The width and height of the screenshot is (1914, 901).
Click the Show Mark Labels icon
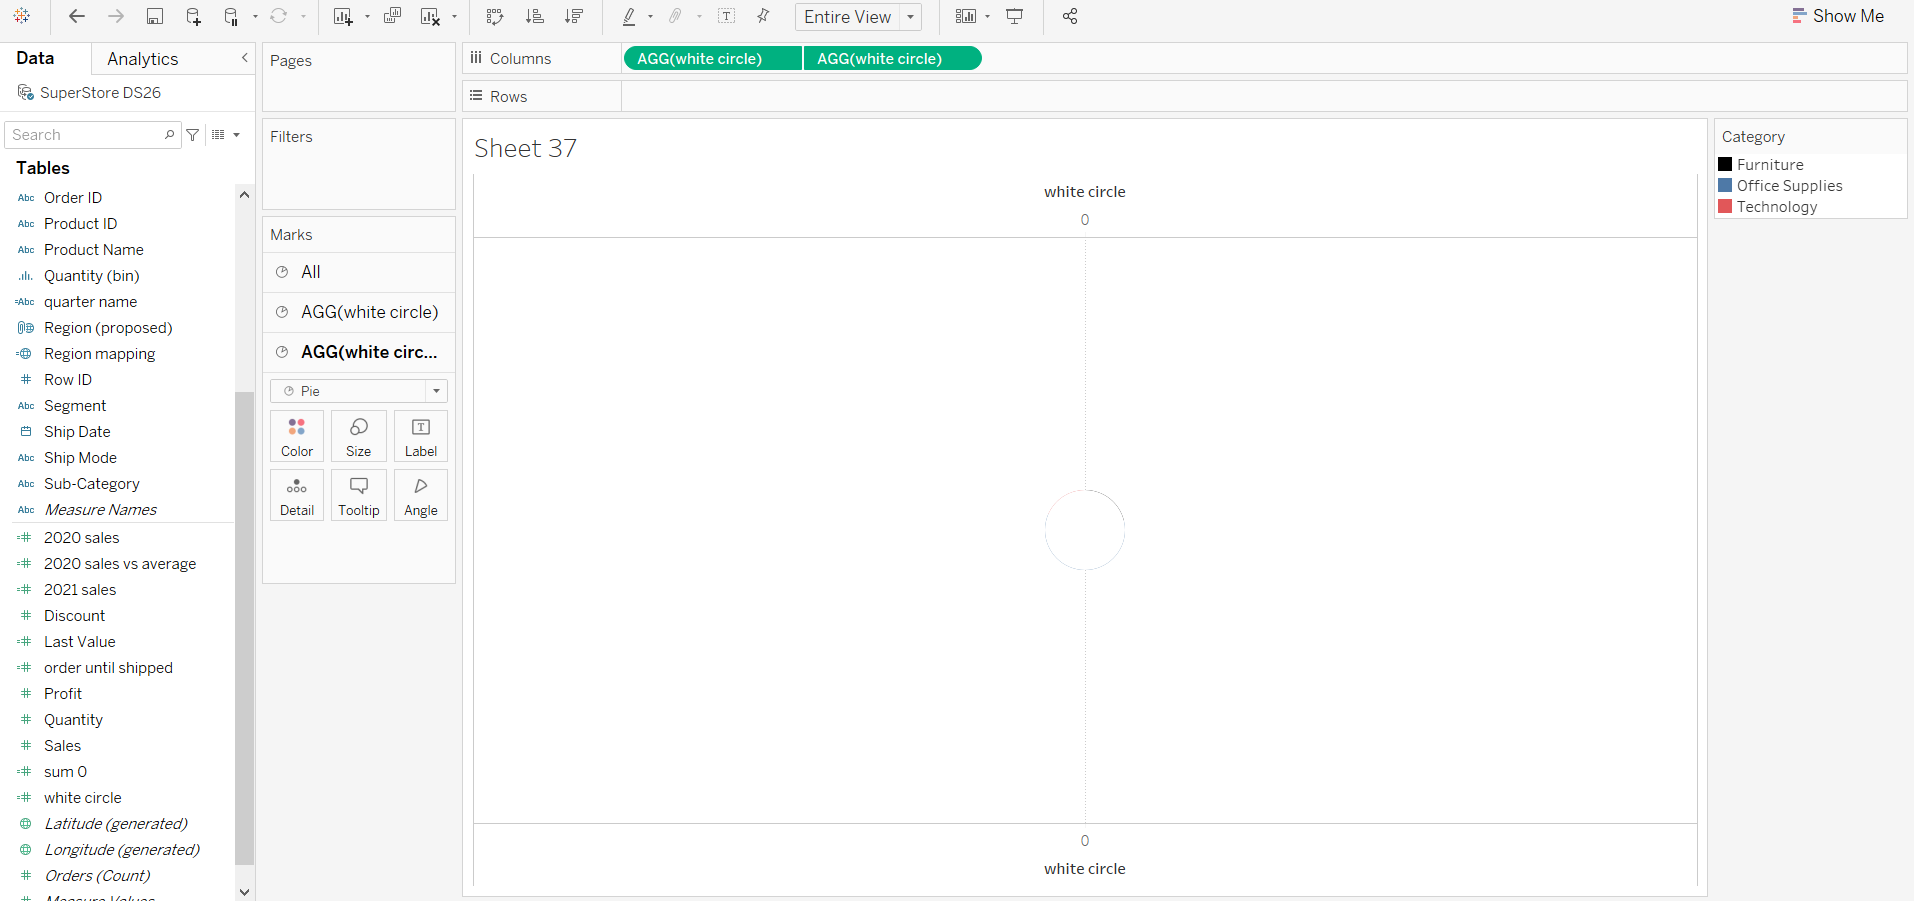click(x=727, y=16)
